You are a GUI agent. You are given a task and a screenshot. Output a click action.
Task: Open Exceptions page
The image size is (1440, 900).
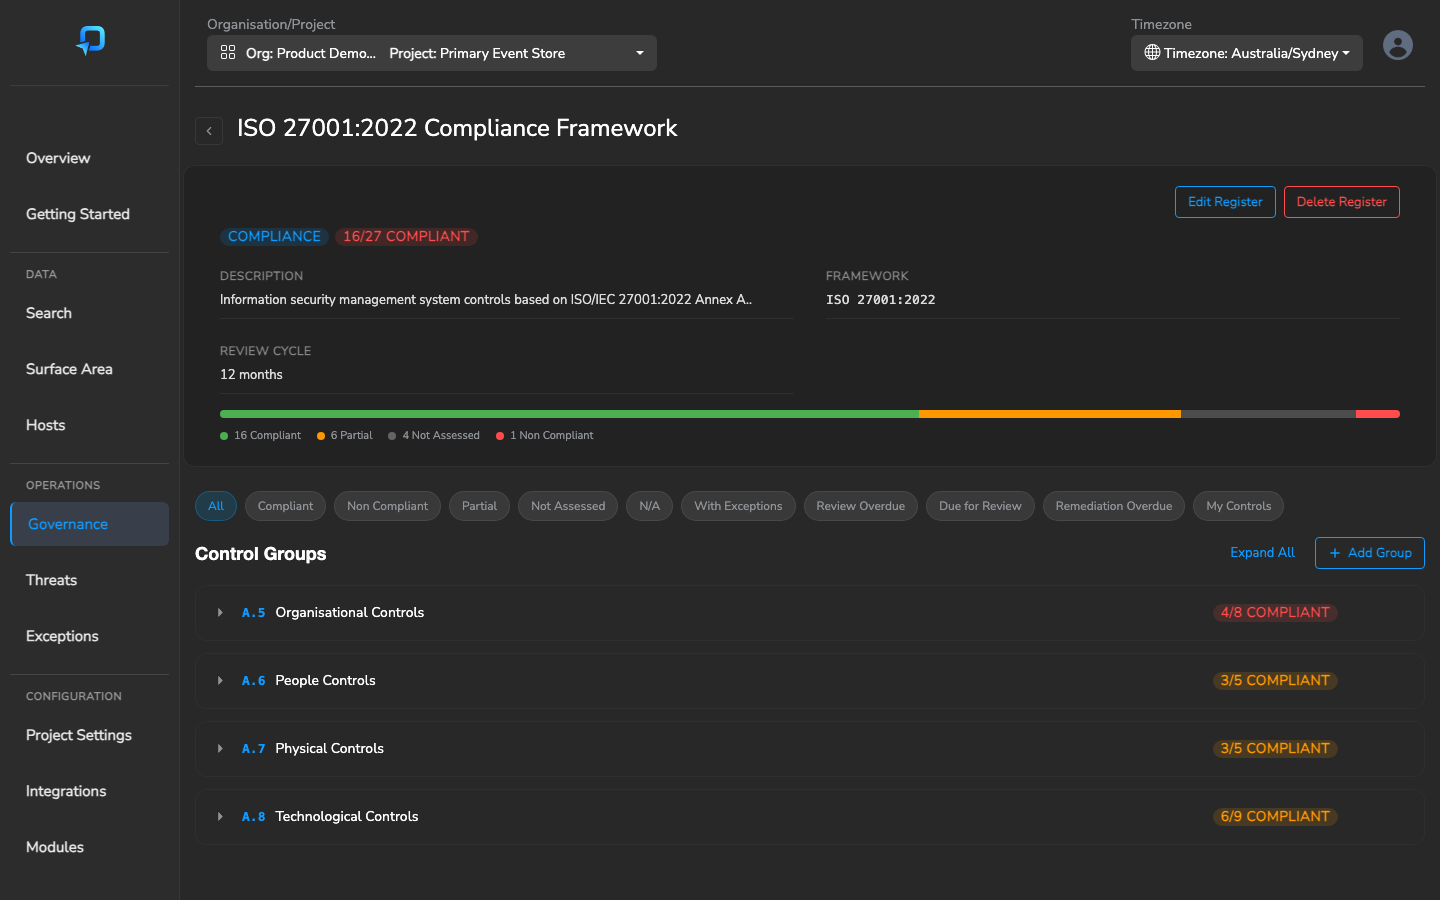[89, 636]
